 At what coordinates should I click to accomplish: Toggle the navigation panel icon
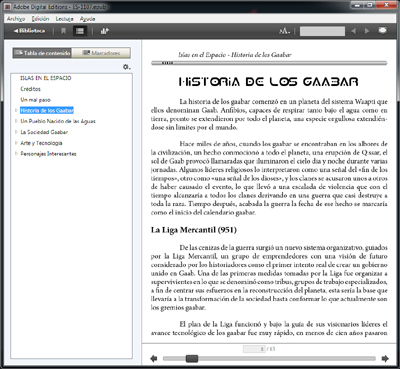(x=80, y=31)
